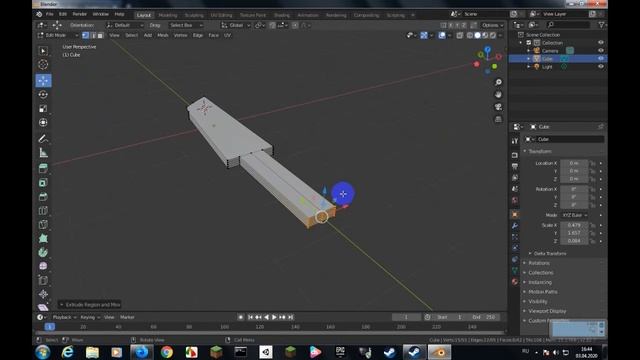This screenshot has width=640, height=360.
Task: Open the Modifier properties wrench tab
Action: coord(515,226)
